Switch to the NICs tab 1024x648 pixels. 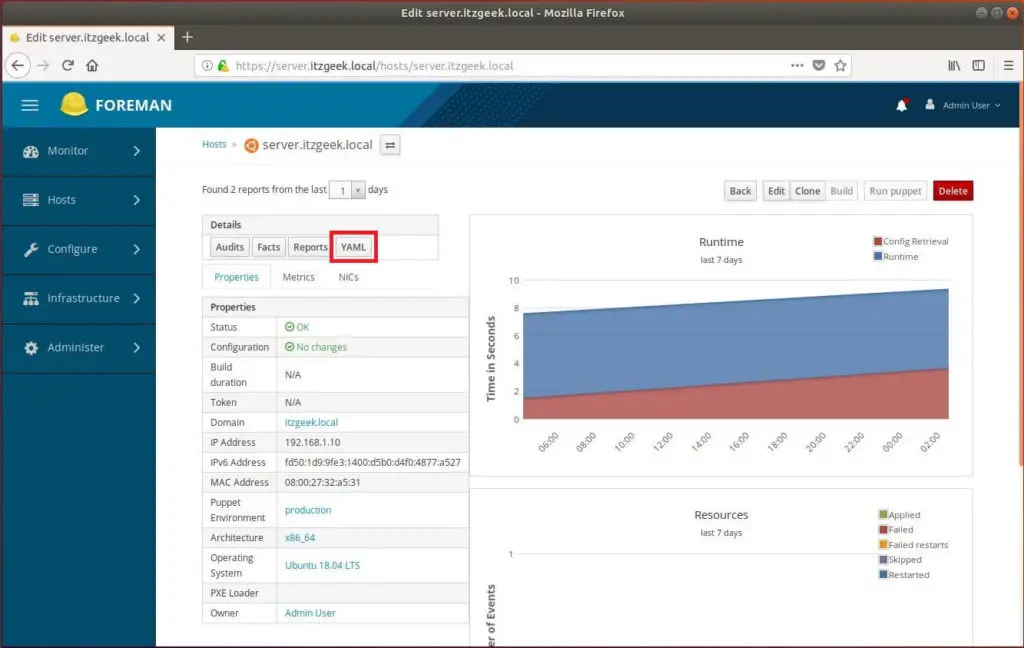pyautogui.click(x=348, y=277)
